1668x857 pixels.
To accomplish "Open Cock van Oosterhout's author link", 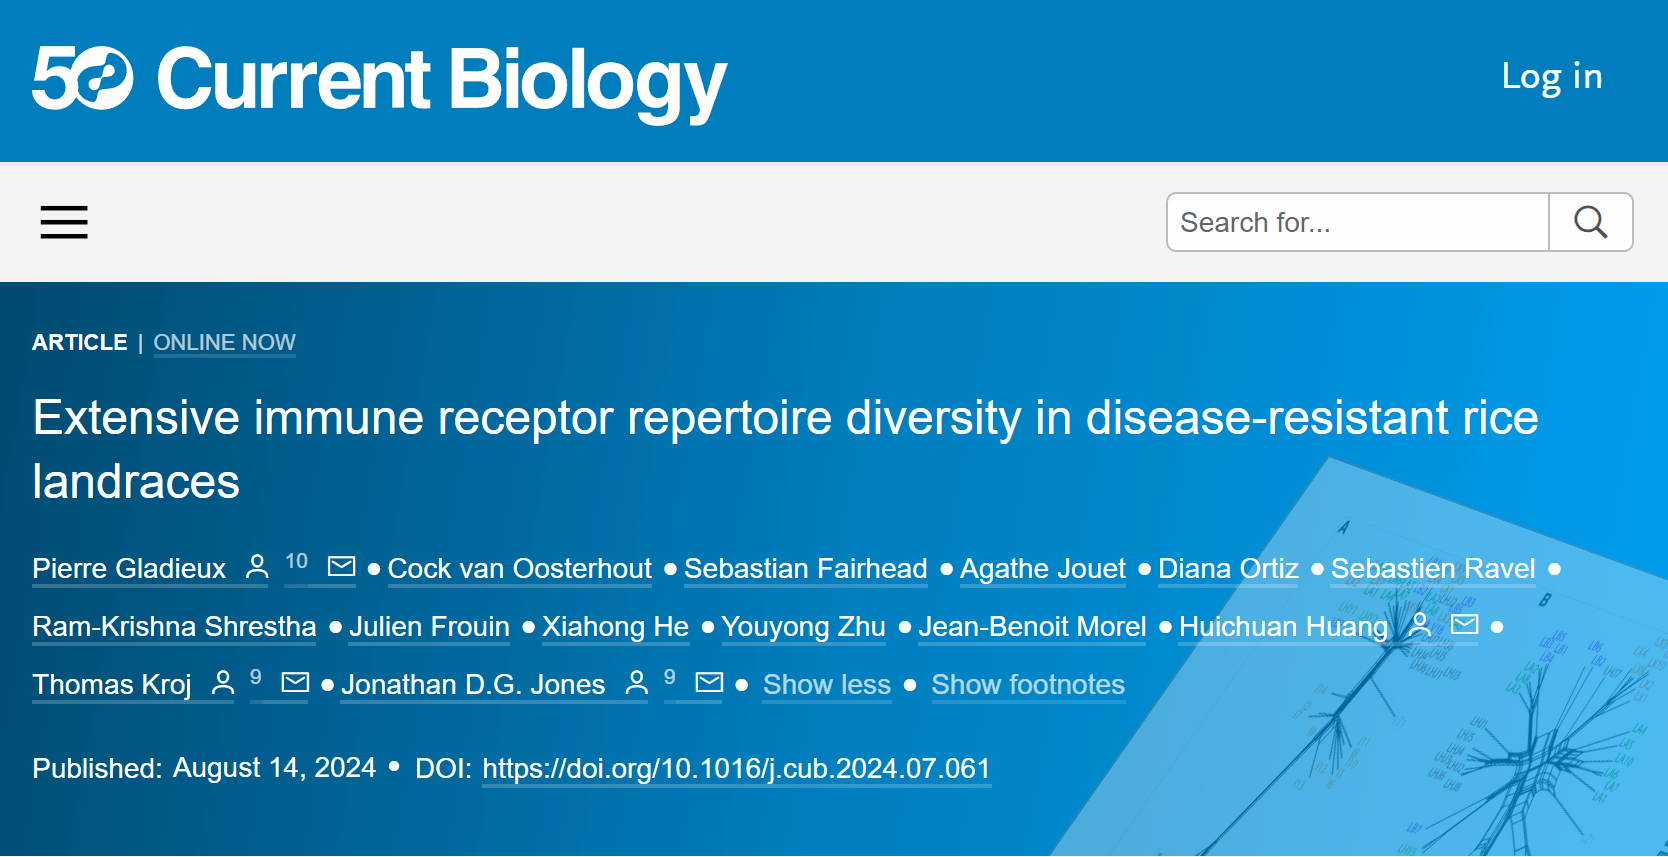I will coord(520,569).
